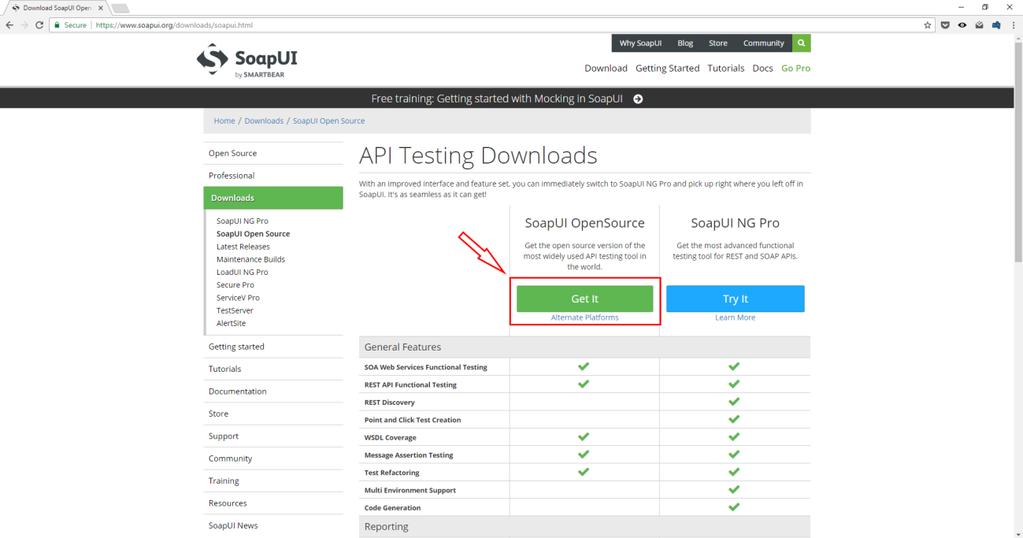Open the Alternate Platforms link

click(x=585, y=318)
